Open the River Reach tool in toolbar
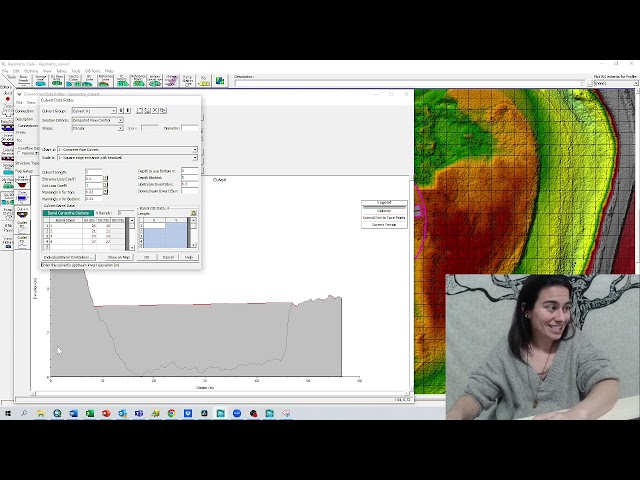 24,80
